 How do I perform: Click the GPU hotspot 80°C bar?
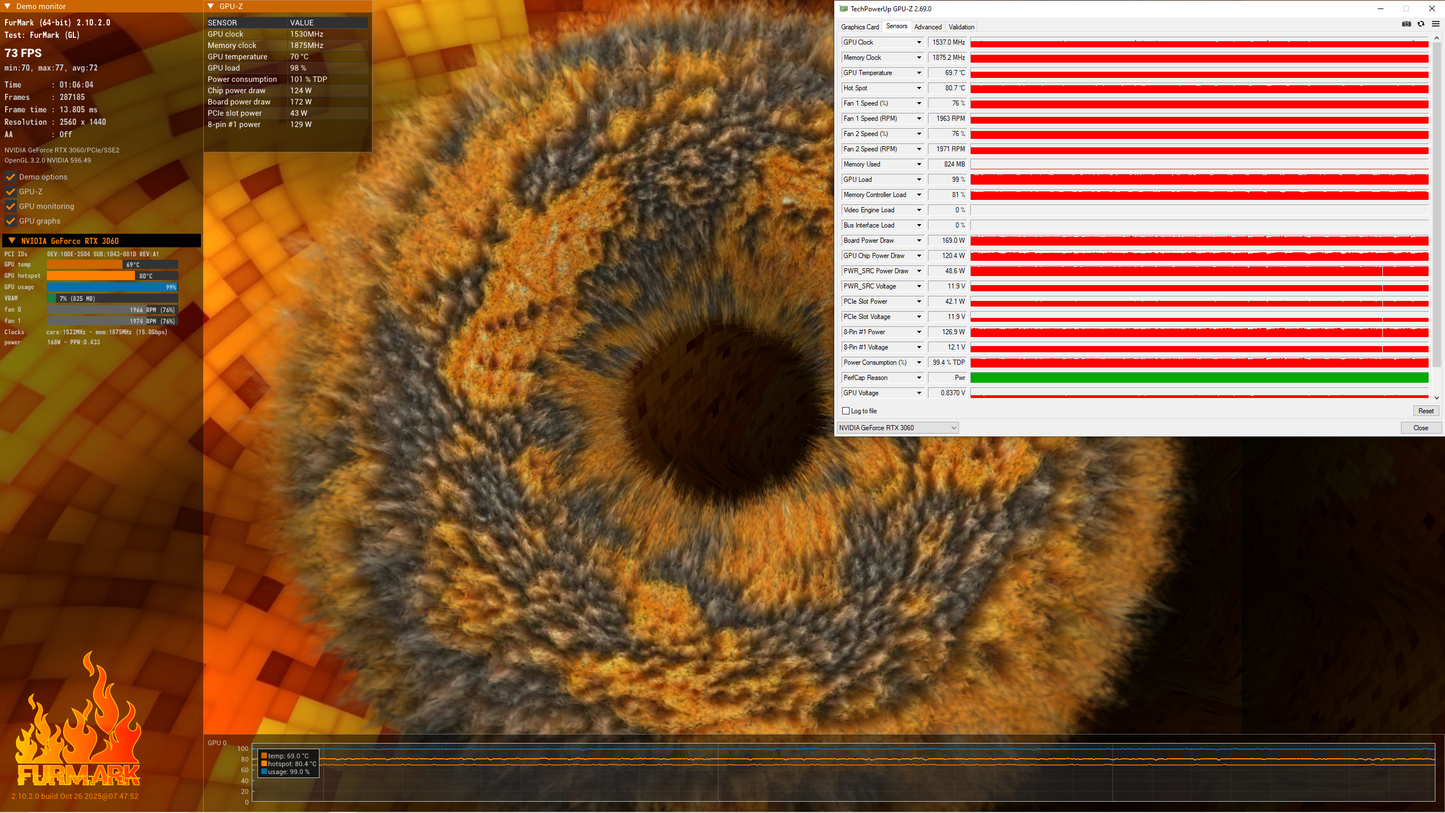(112, 276)
